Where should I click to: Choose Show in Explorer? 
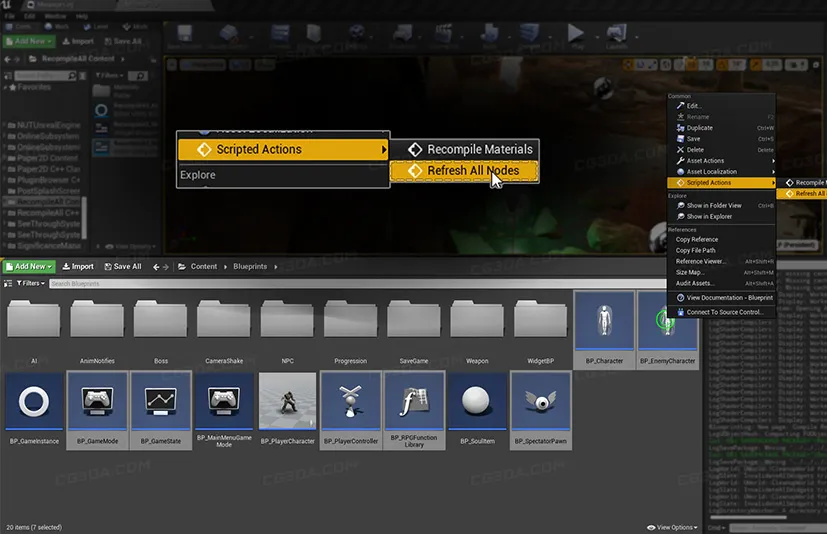tap(722, 216)
